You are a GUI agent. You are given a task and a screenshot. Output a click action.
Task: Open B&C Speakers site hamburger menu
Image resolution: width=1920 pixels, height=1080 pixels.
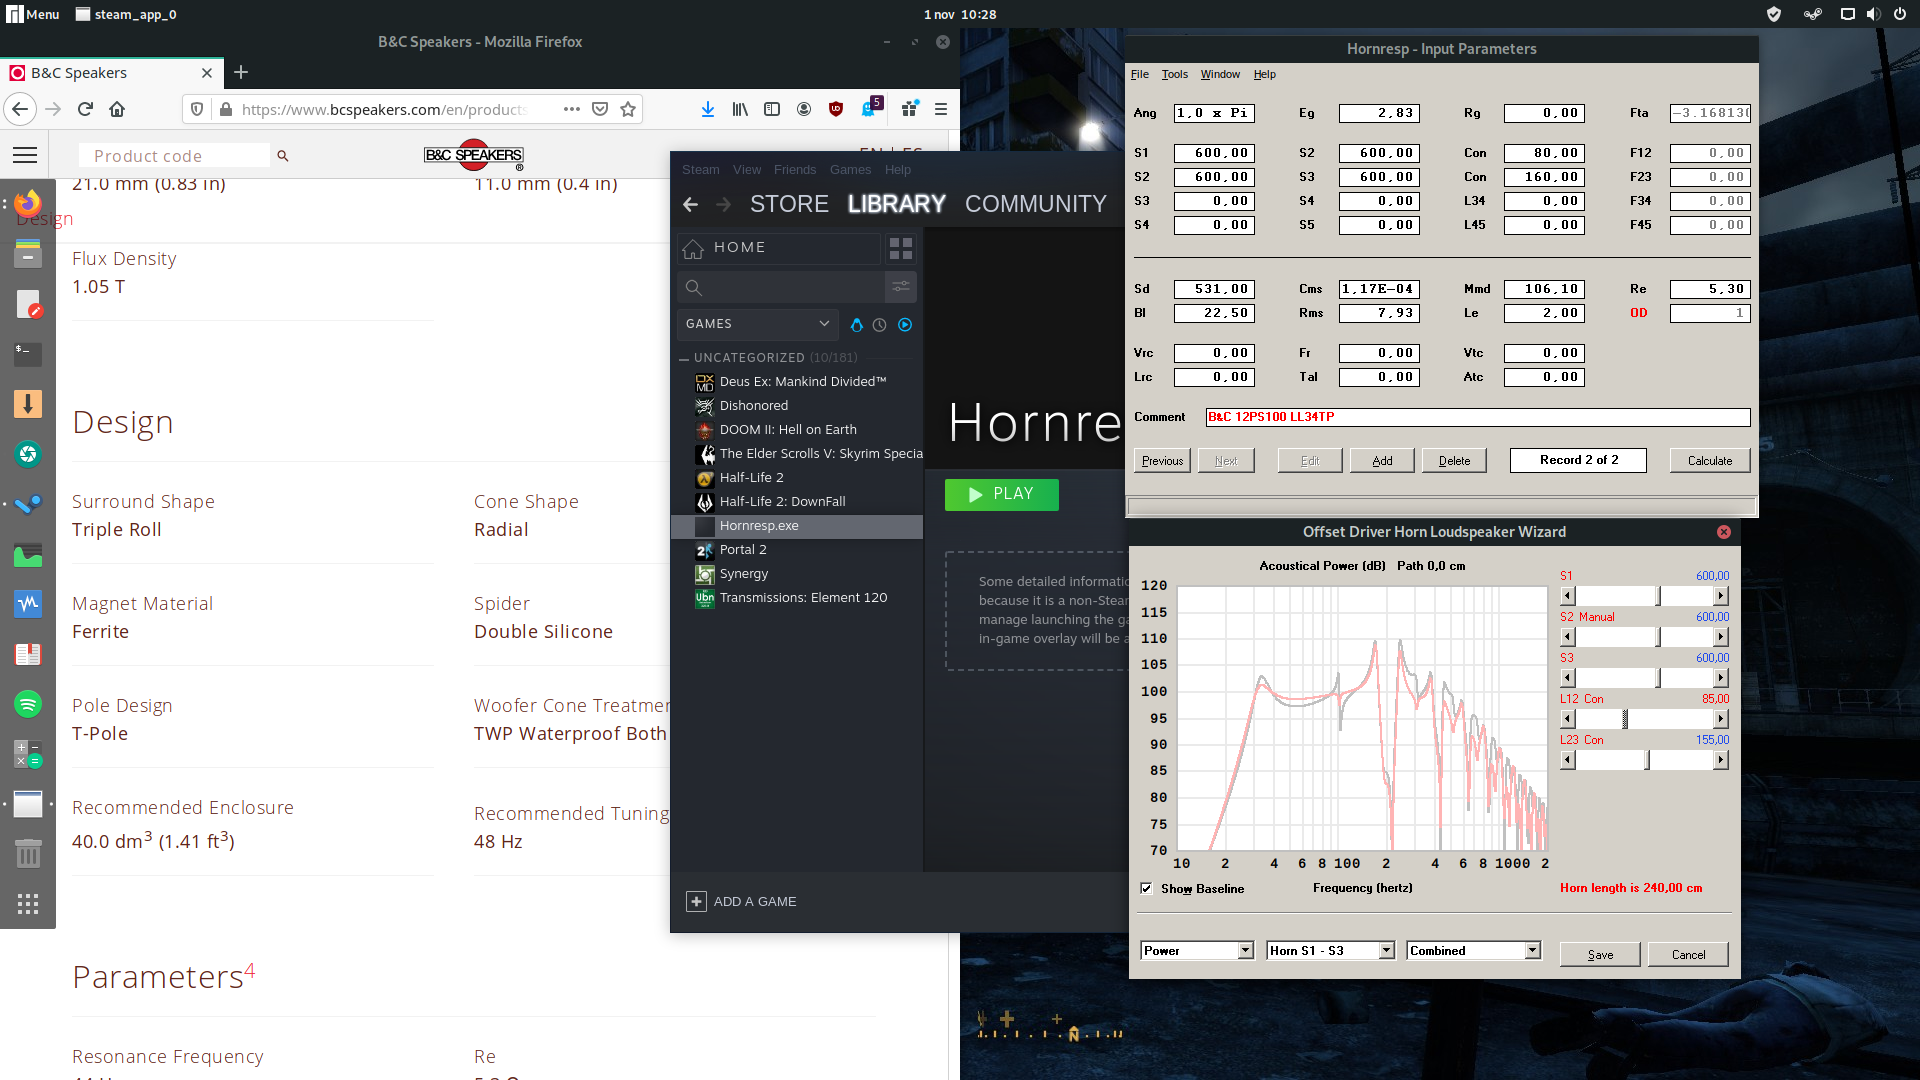[25, 155]
